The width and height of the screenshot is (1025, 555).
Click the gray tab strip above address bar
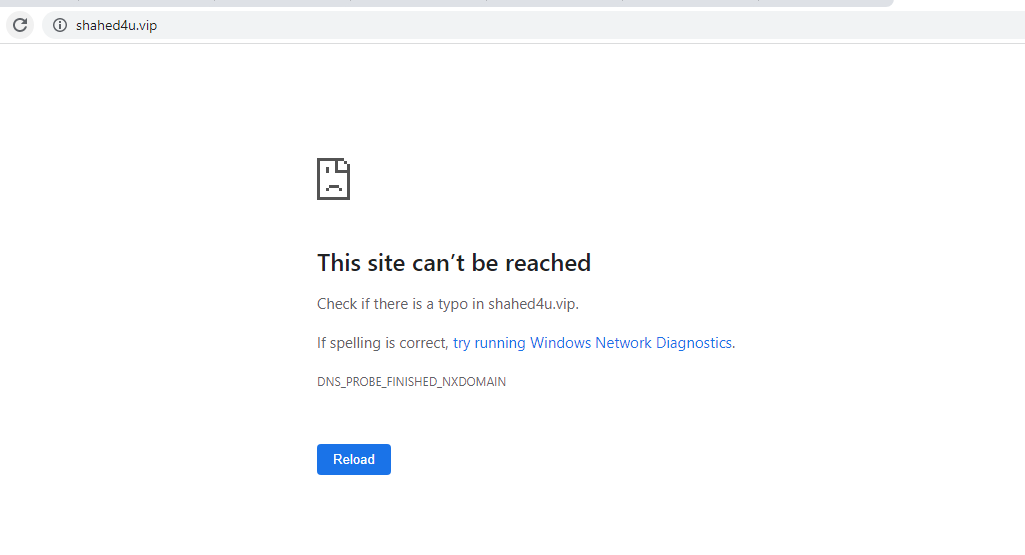coord(450,3)
